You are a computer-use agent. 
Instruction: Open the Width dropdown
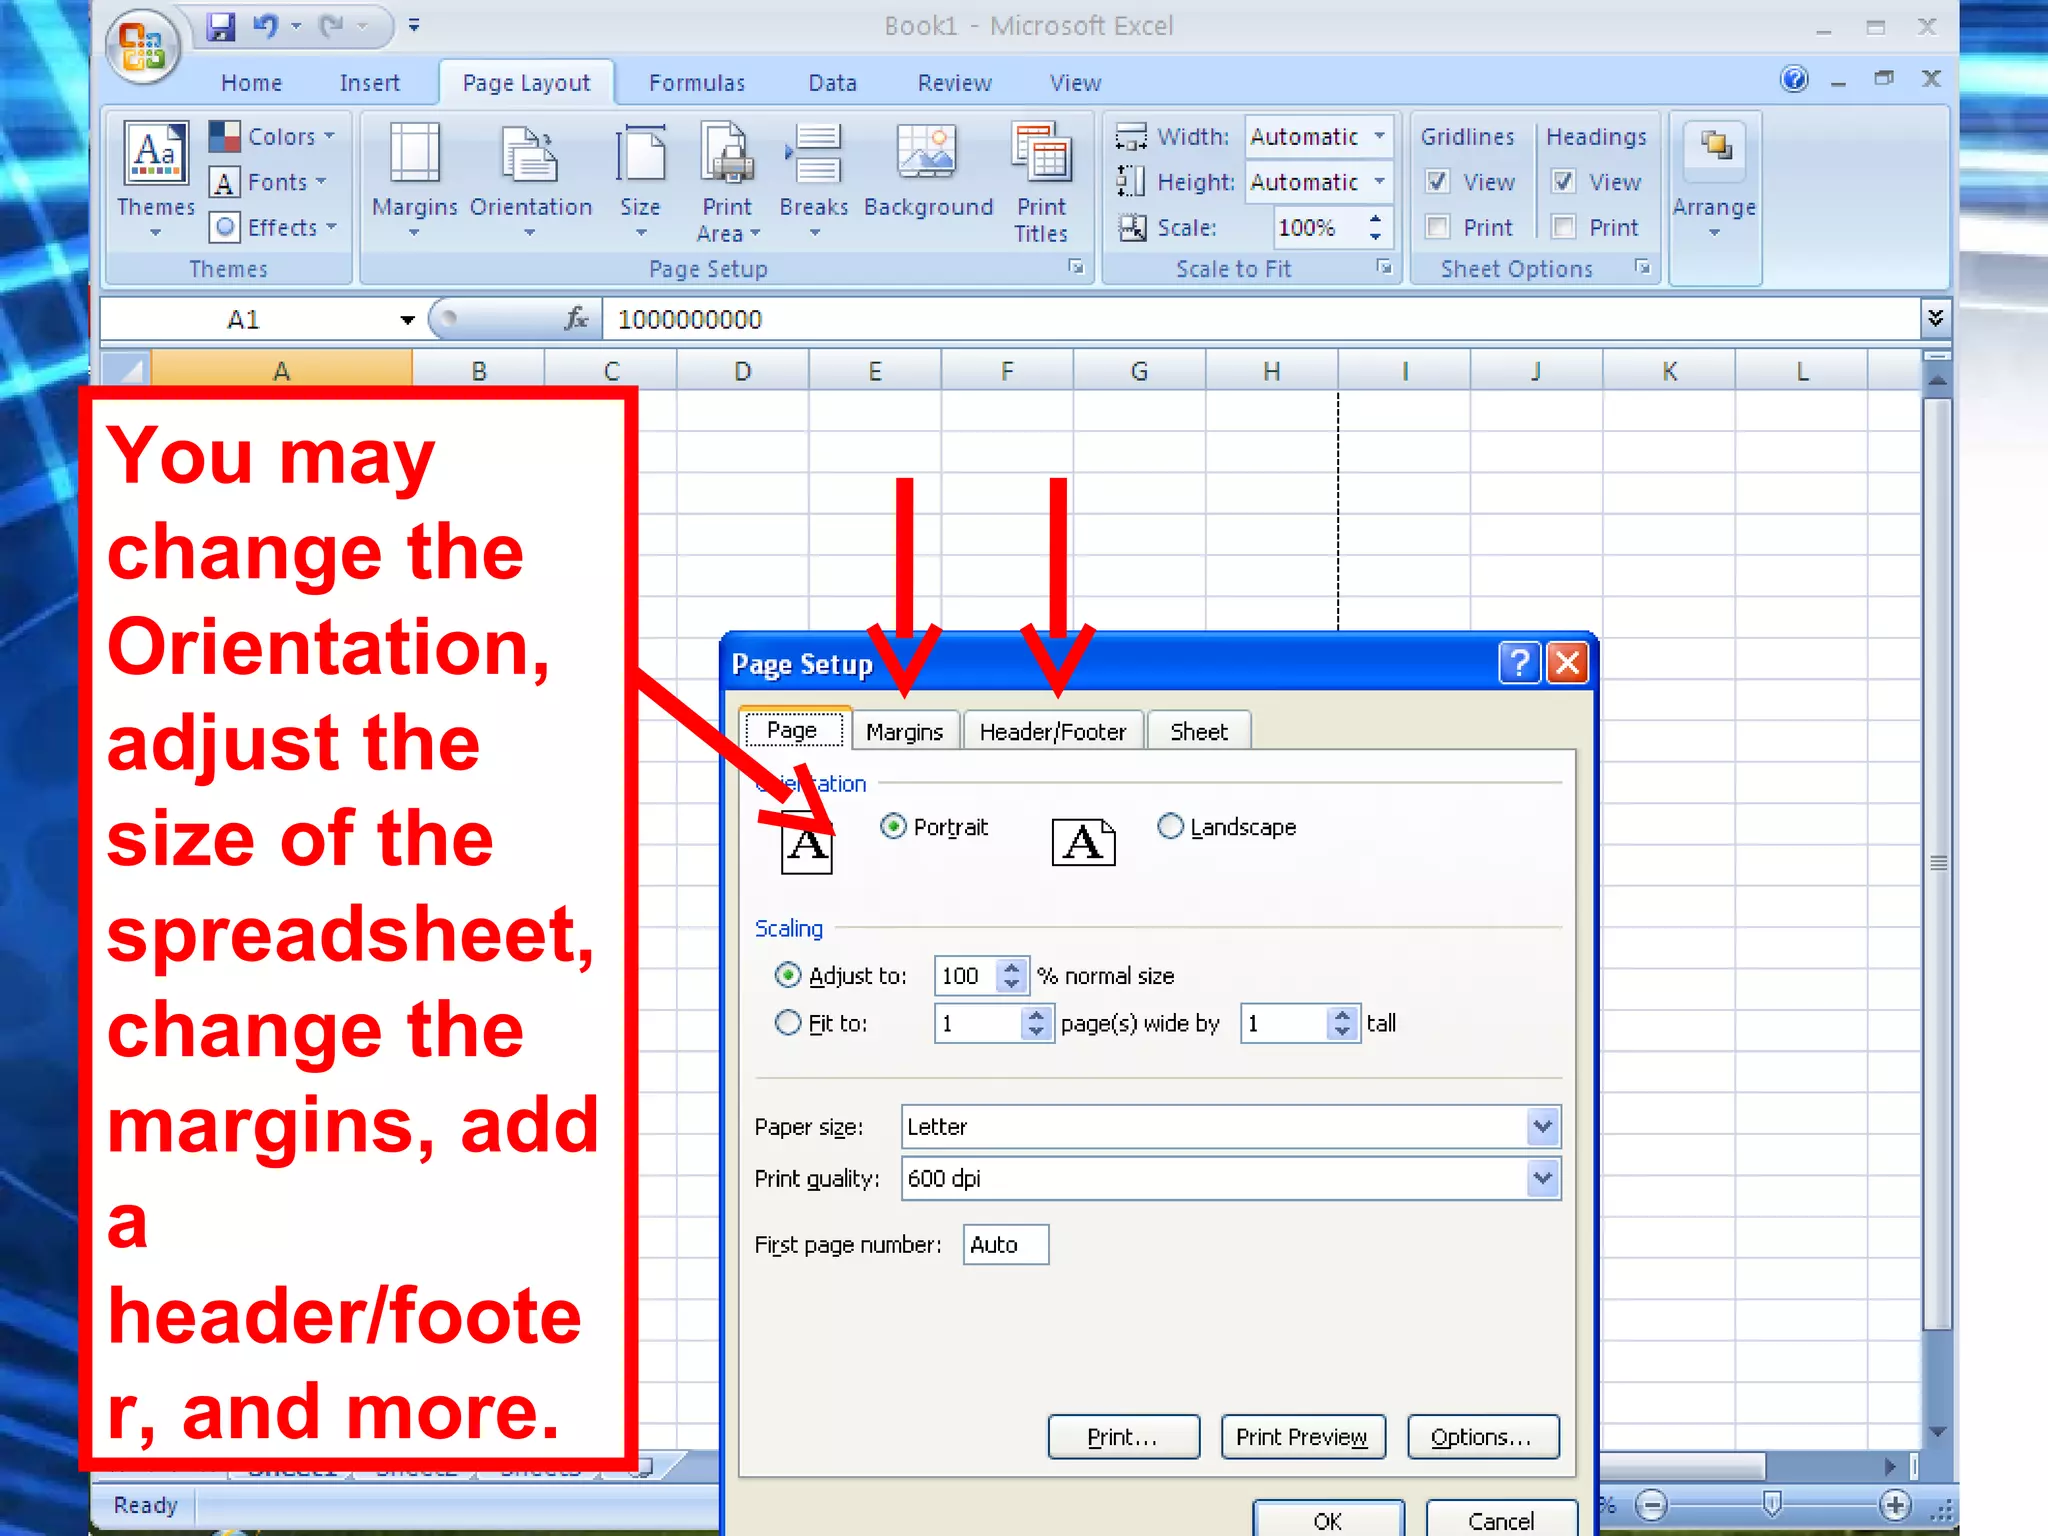1380,136
